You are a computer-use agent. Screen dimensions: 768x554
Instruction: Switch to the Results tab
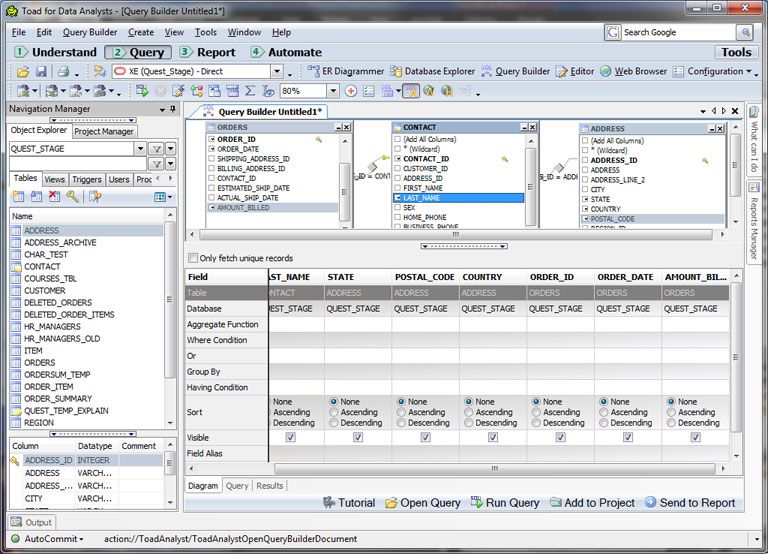(x=269, y=485)
